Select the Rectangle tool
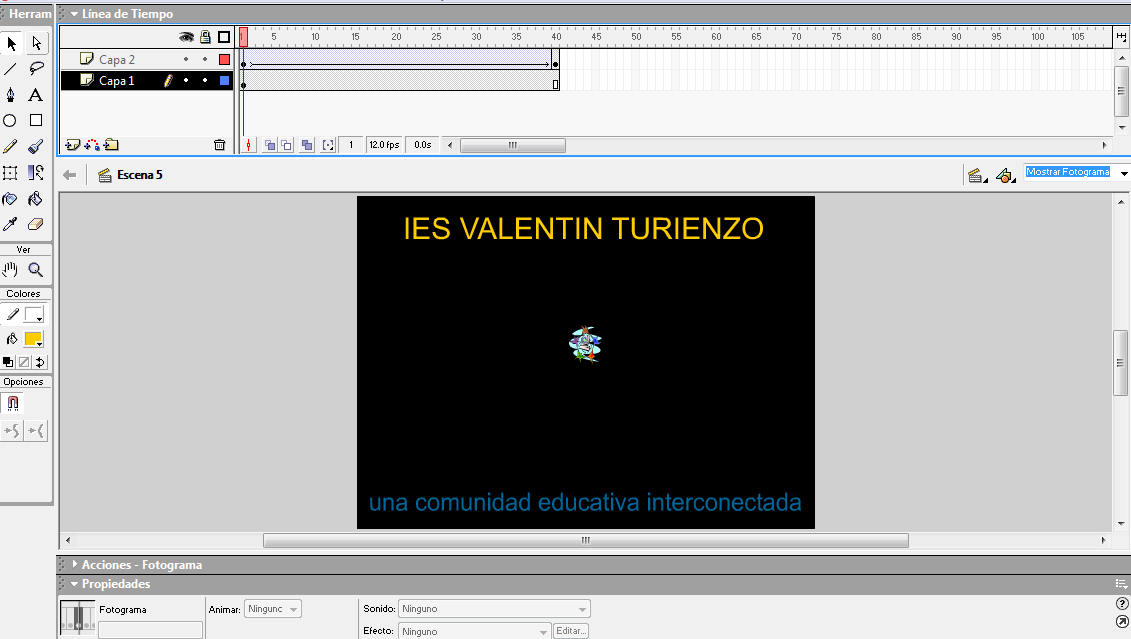 pyautogui.click(x=36, y=120)
